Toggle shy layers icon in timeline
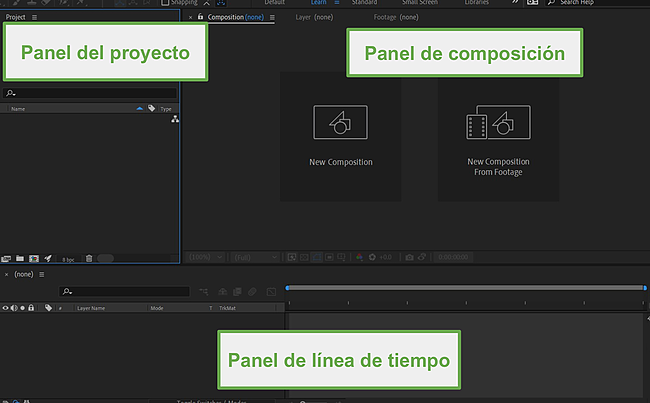650x403 pixels. (x=223, y=292)
